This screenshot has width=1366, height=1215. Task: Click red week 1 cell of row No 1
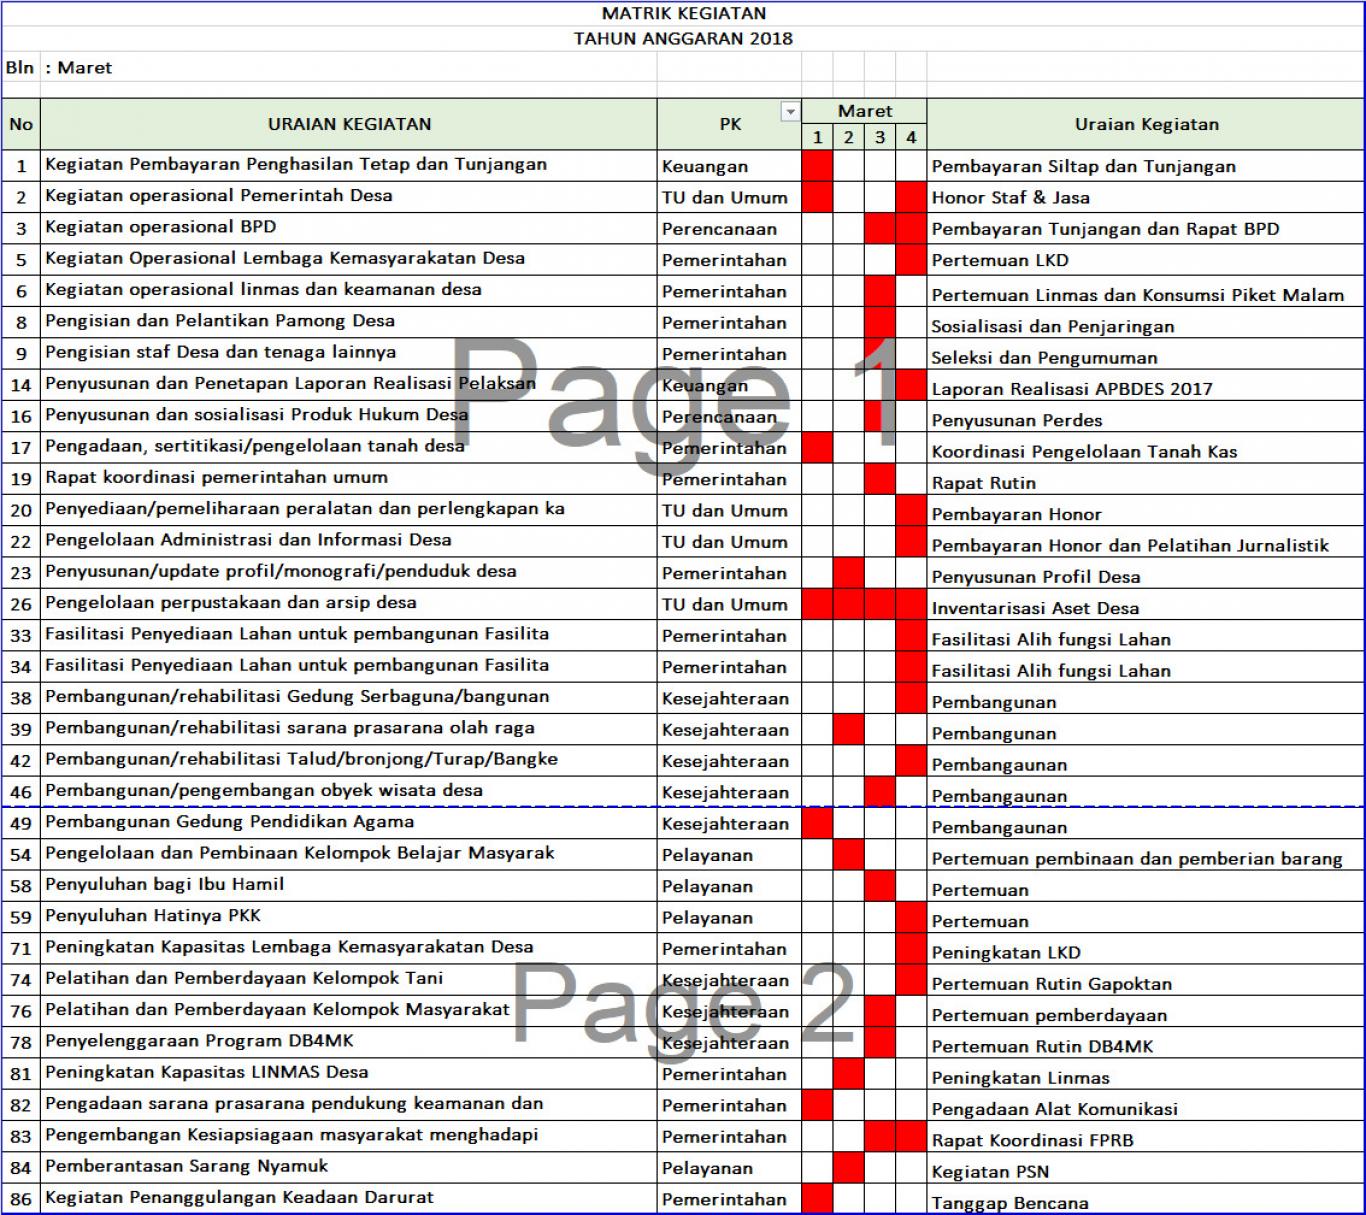click(817, 166)
